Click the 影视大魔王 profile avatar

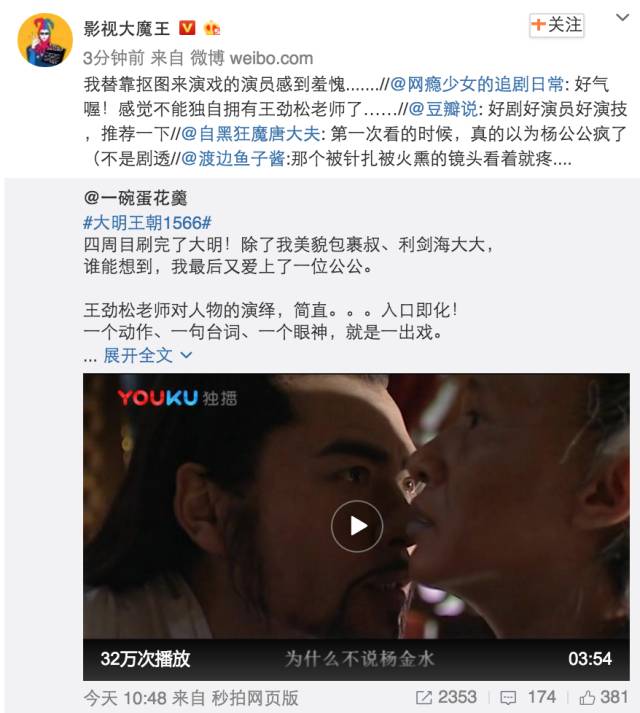(x=45, y=40)
